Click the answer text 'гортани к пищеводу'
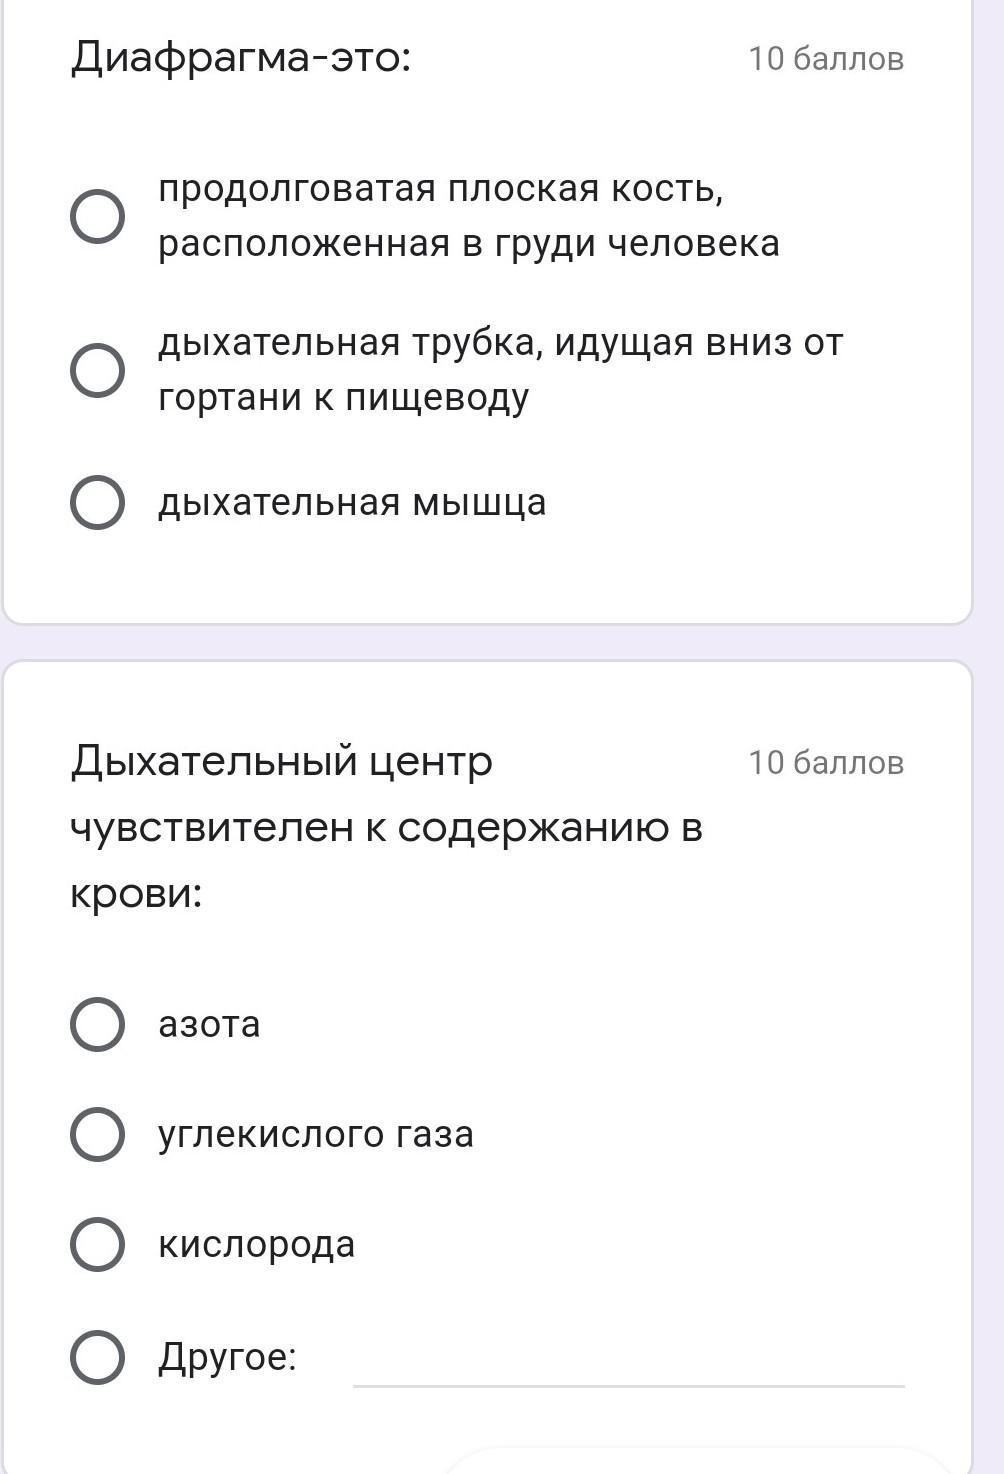This screenshot has height=1474, width=1004. point(344,397)
